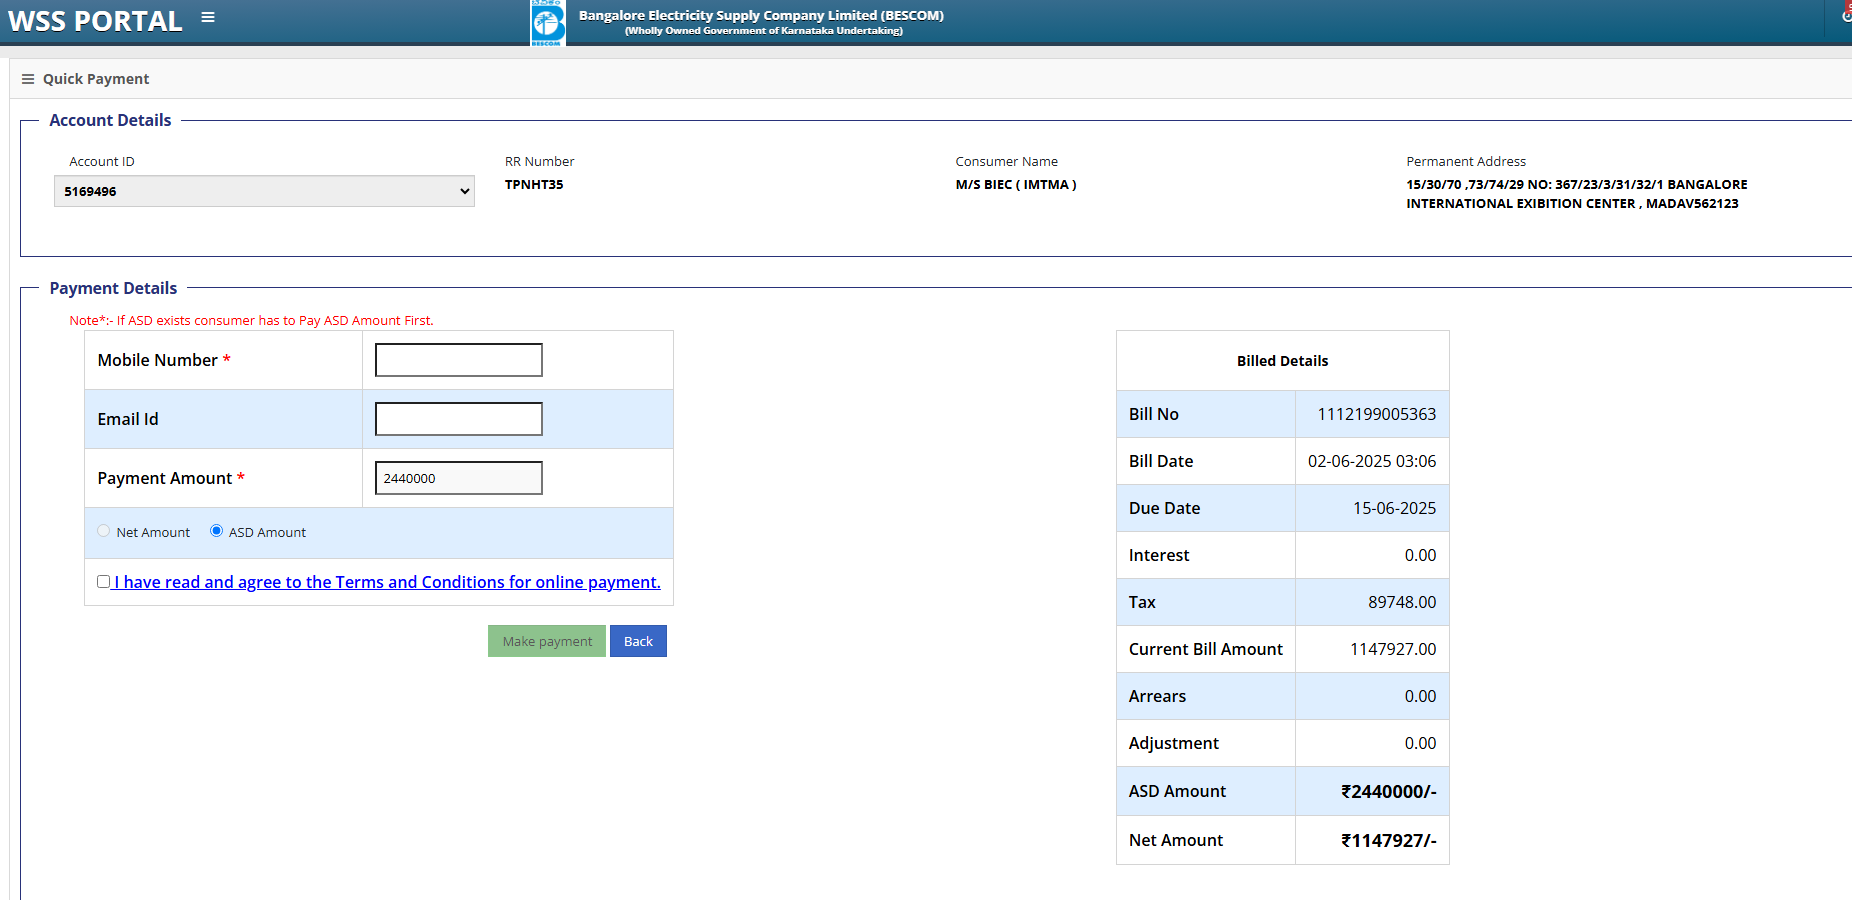The height and width of the screenshot is (900, 1852).
Task: Open Terms and Conditions link
Action: (387, 582)
